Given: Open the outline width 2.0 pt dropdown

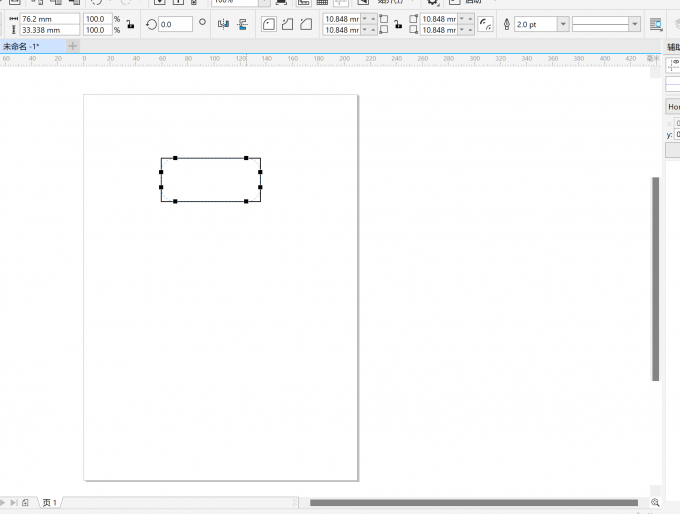Looking at the screenshot, I should (563, 24).
